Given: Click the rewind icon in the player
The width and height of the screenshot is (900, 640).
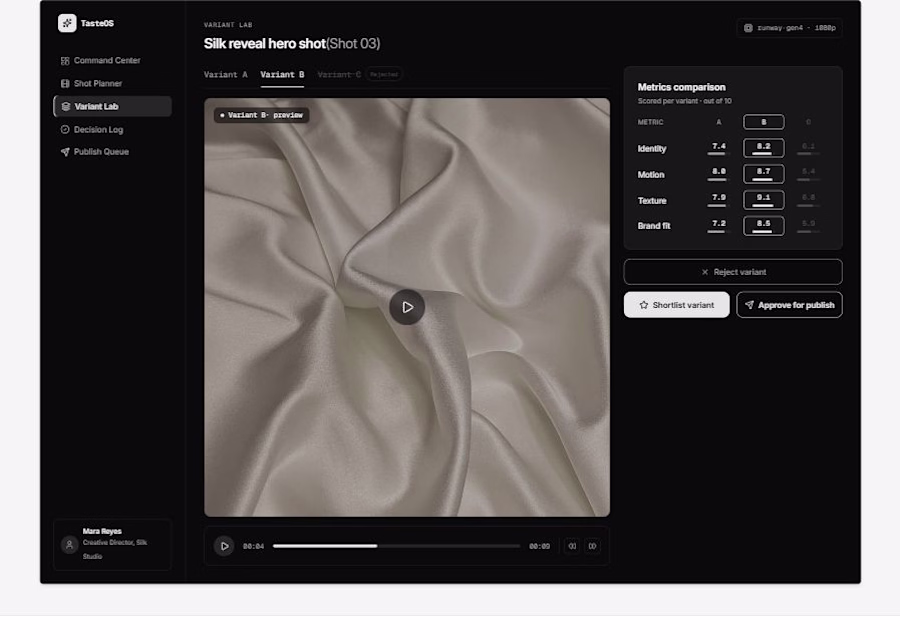Looking at the screenshot, I should (572, 546).
